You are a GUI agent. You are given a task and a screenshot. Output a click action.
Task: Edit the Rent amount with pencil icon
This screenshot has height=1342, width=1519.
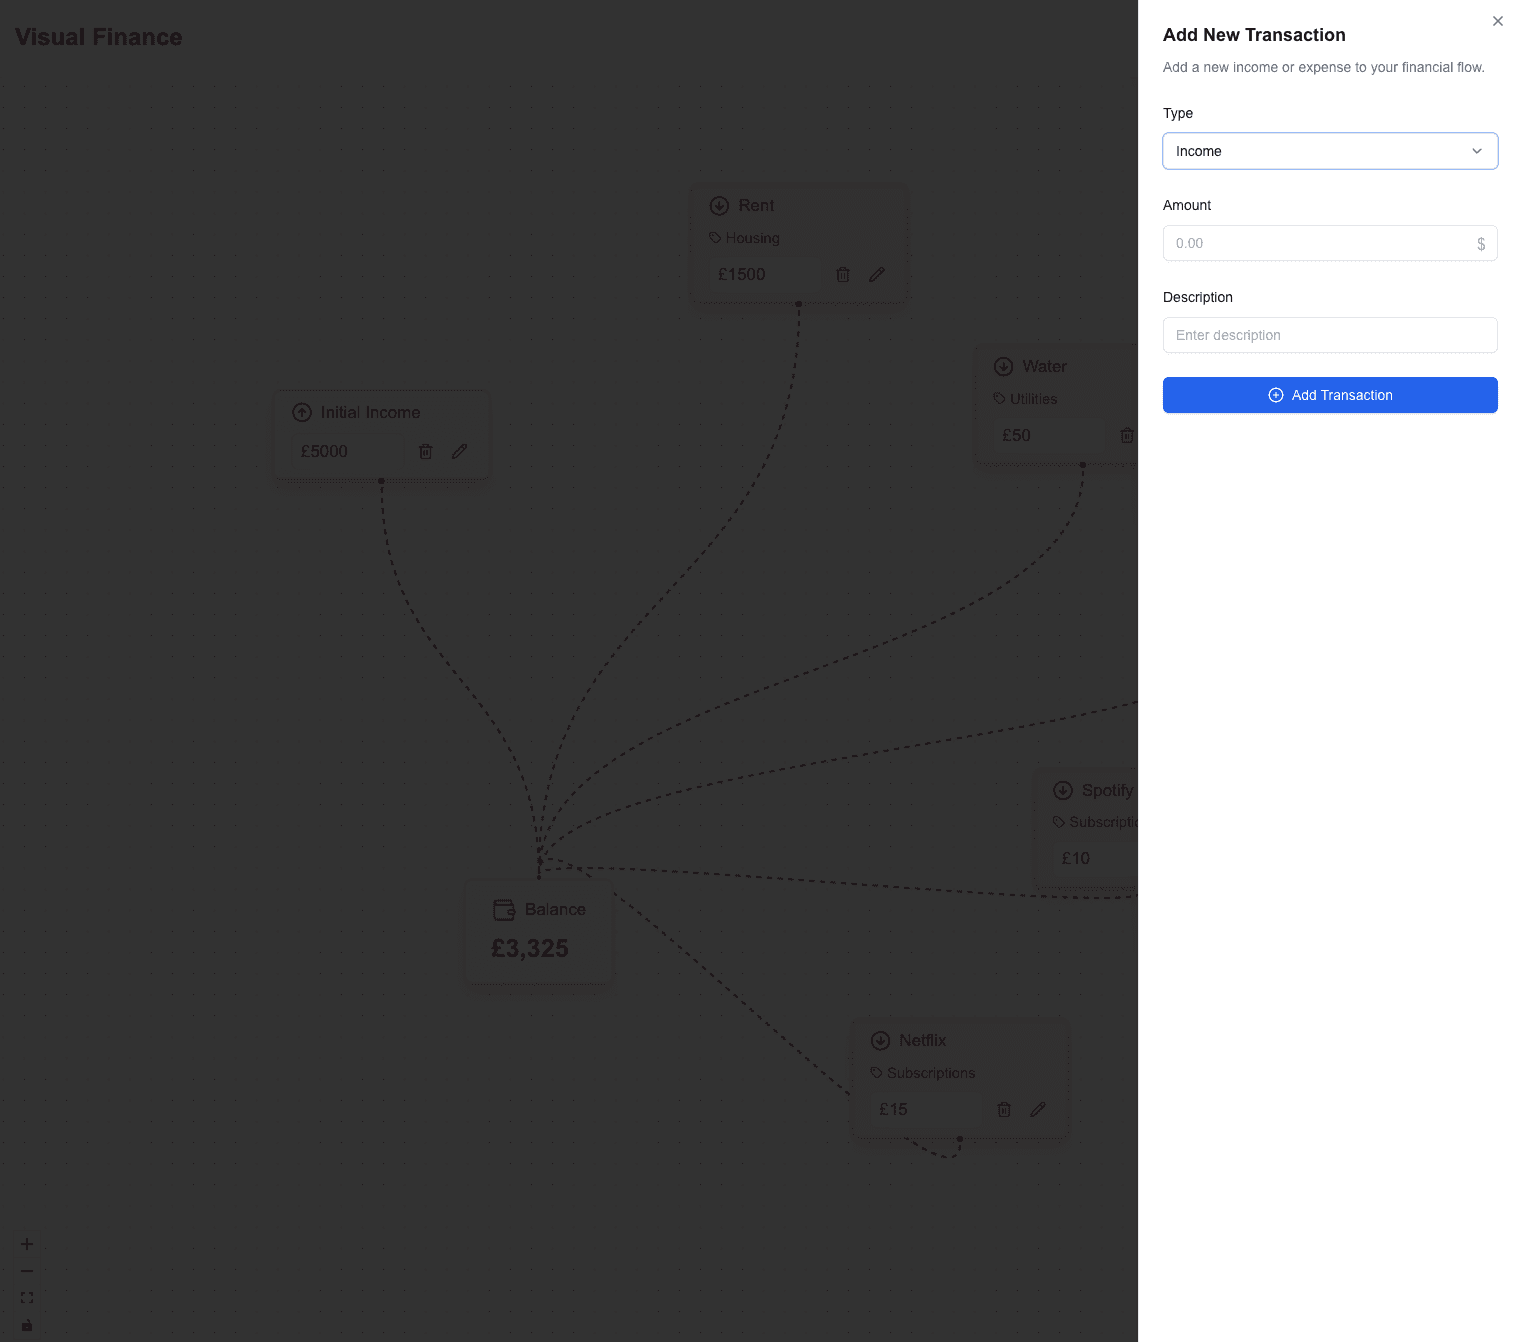877,274
